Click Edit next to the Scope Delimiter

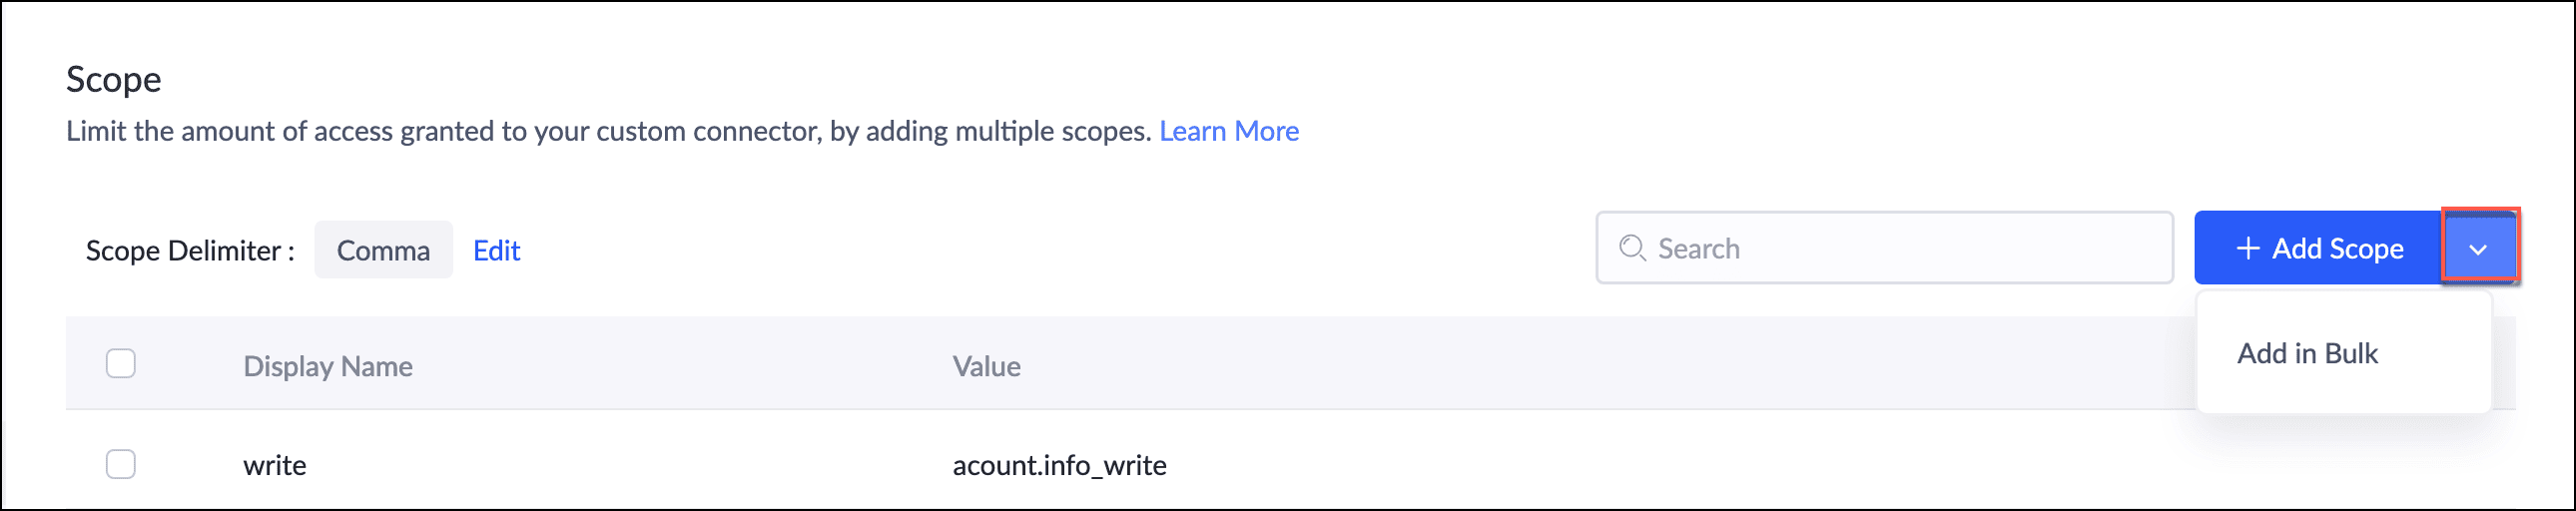pos(496,250)
